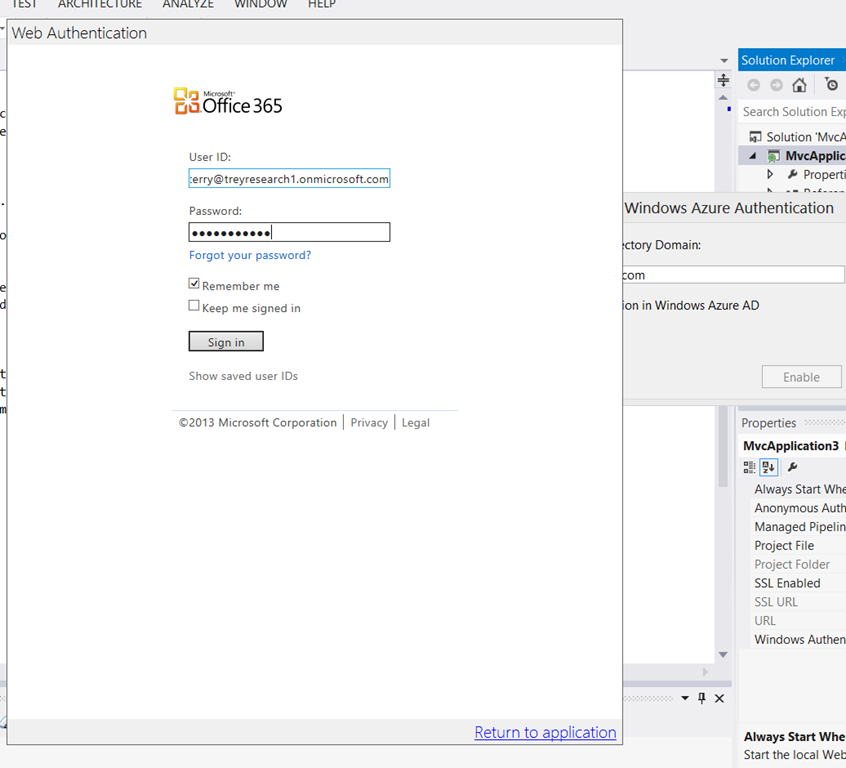Click the editor scrollbar up arrow
The width and height of the screenshot is (846, 768).
pos(723,98)
